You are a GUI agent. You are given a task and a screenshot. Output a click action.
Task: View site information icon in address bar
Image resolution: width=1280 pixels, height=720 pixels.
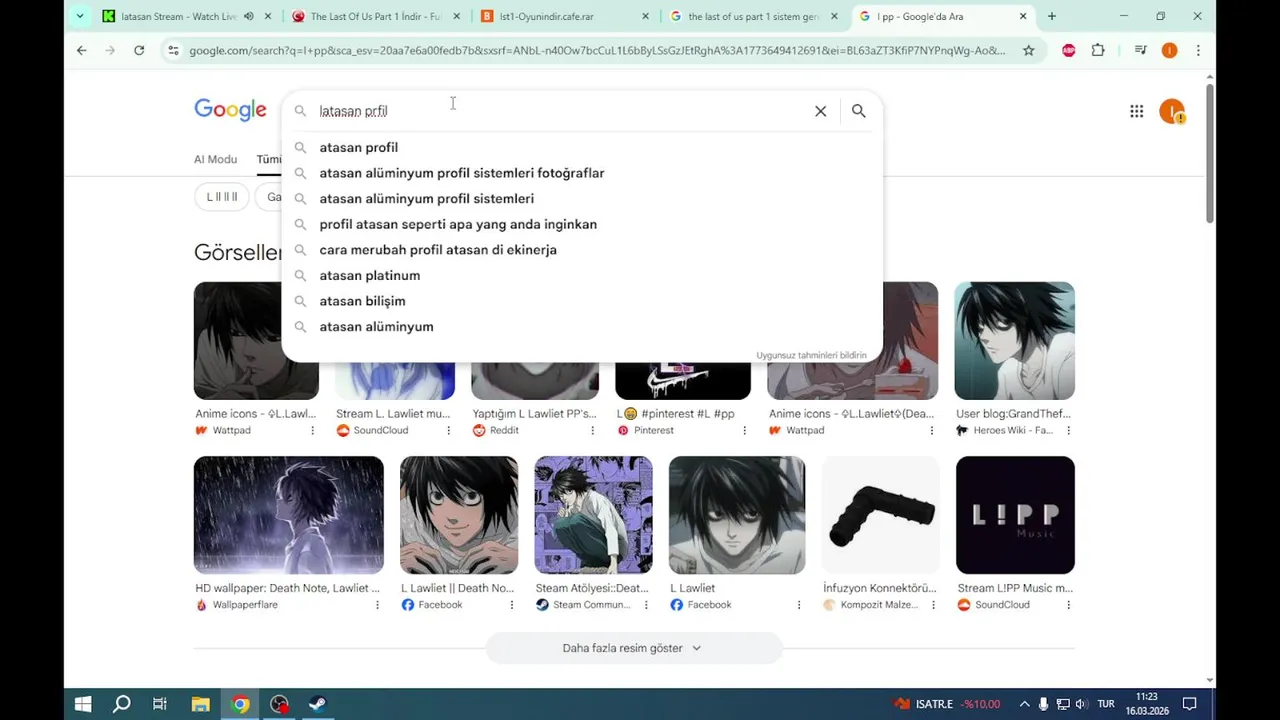pos(173,50)
